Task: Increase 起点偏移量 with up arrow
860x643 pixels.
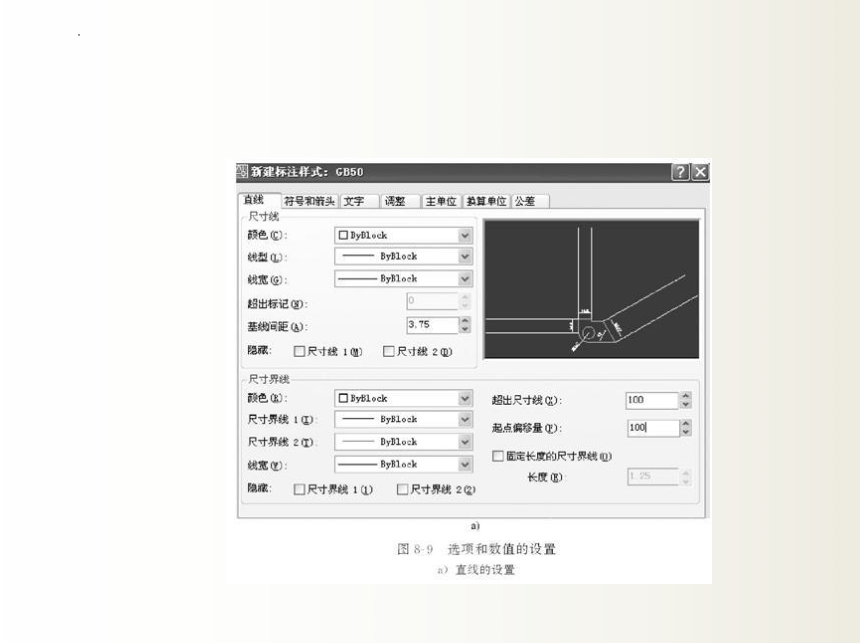Action: [686, 423]
